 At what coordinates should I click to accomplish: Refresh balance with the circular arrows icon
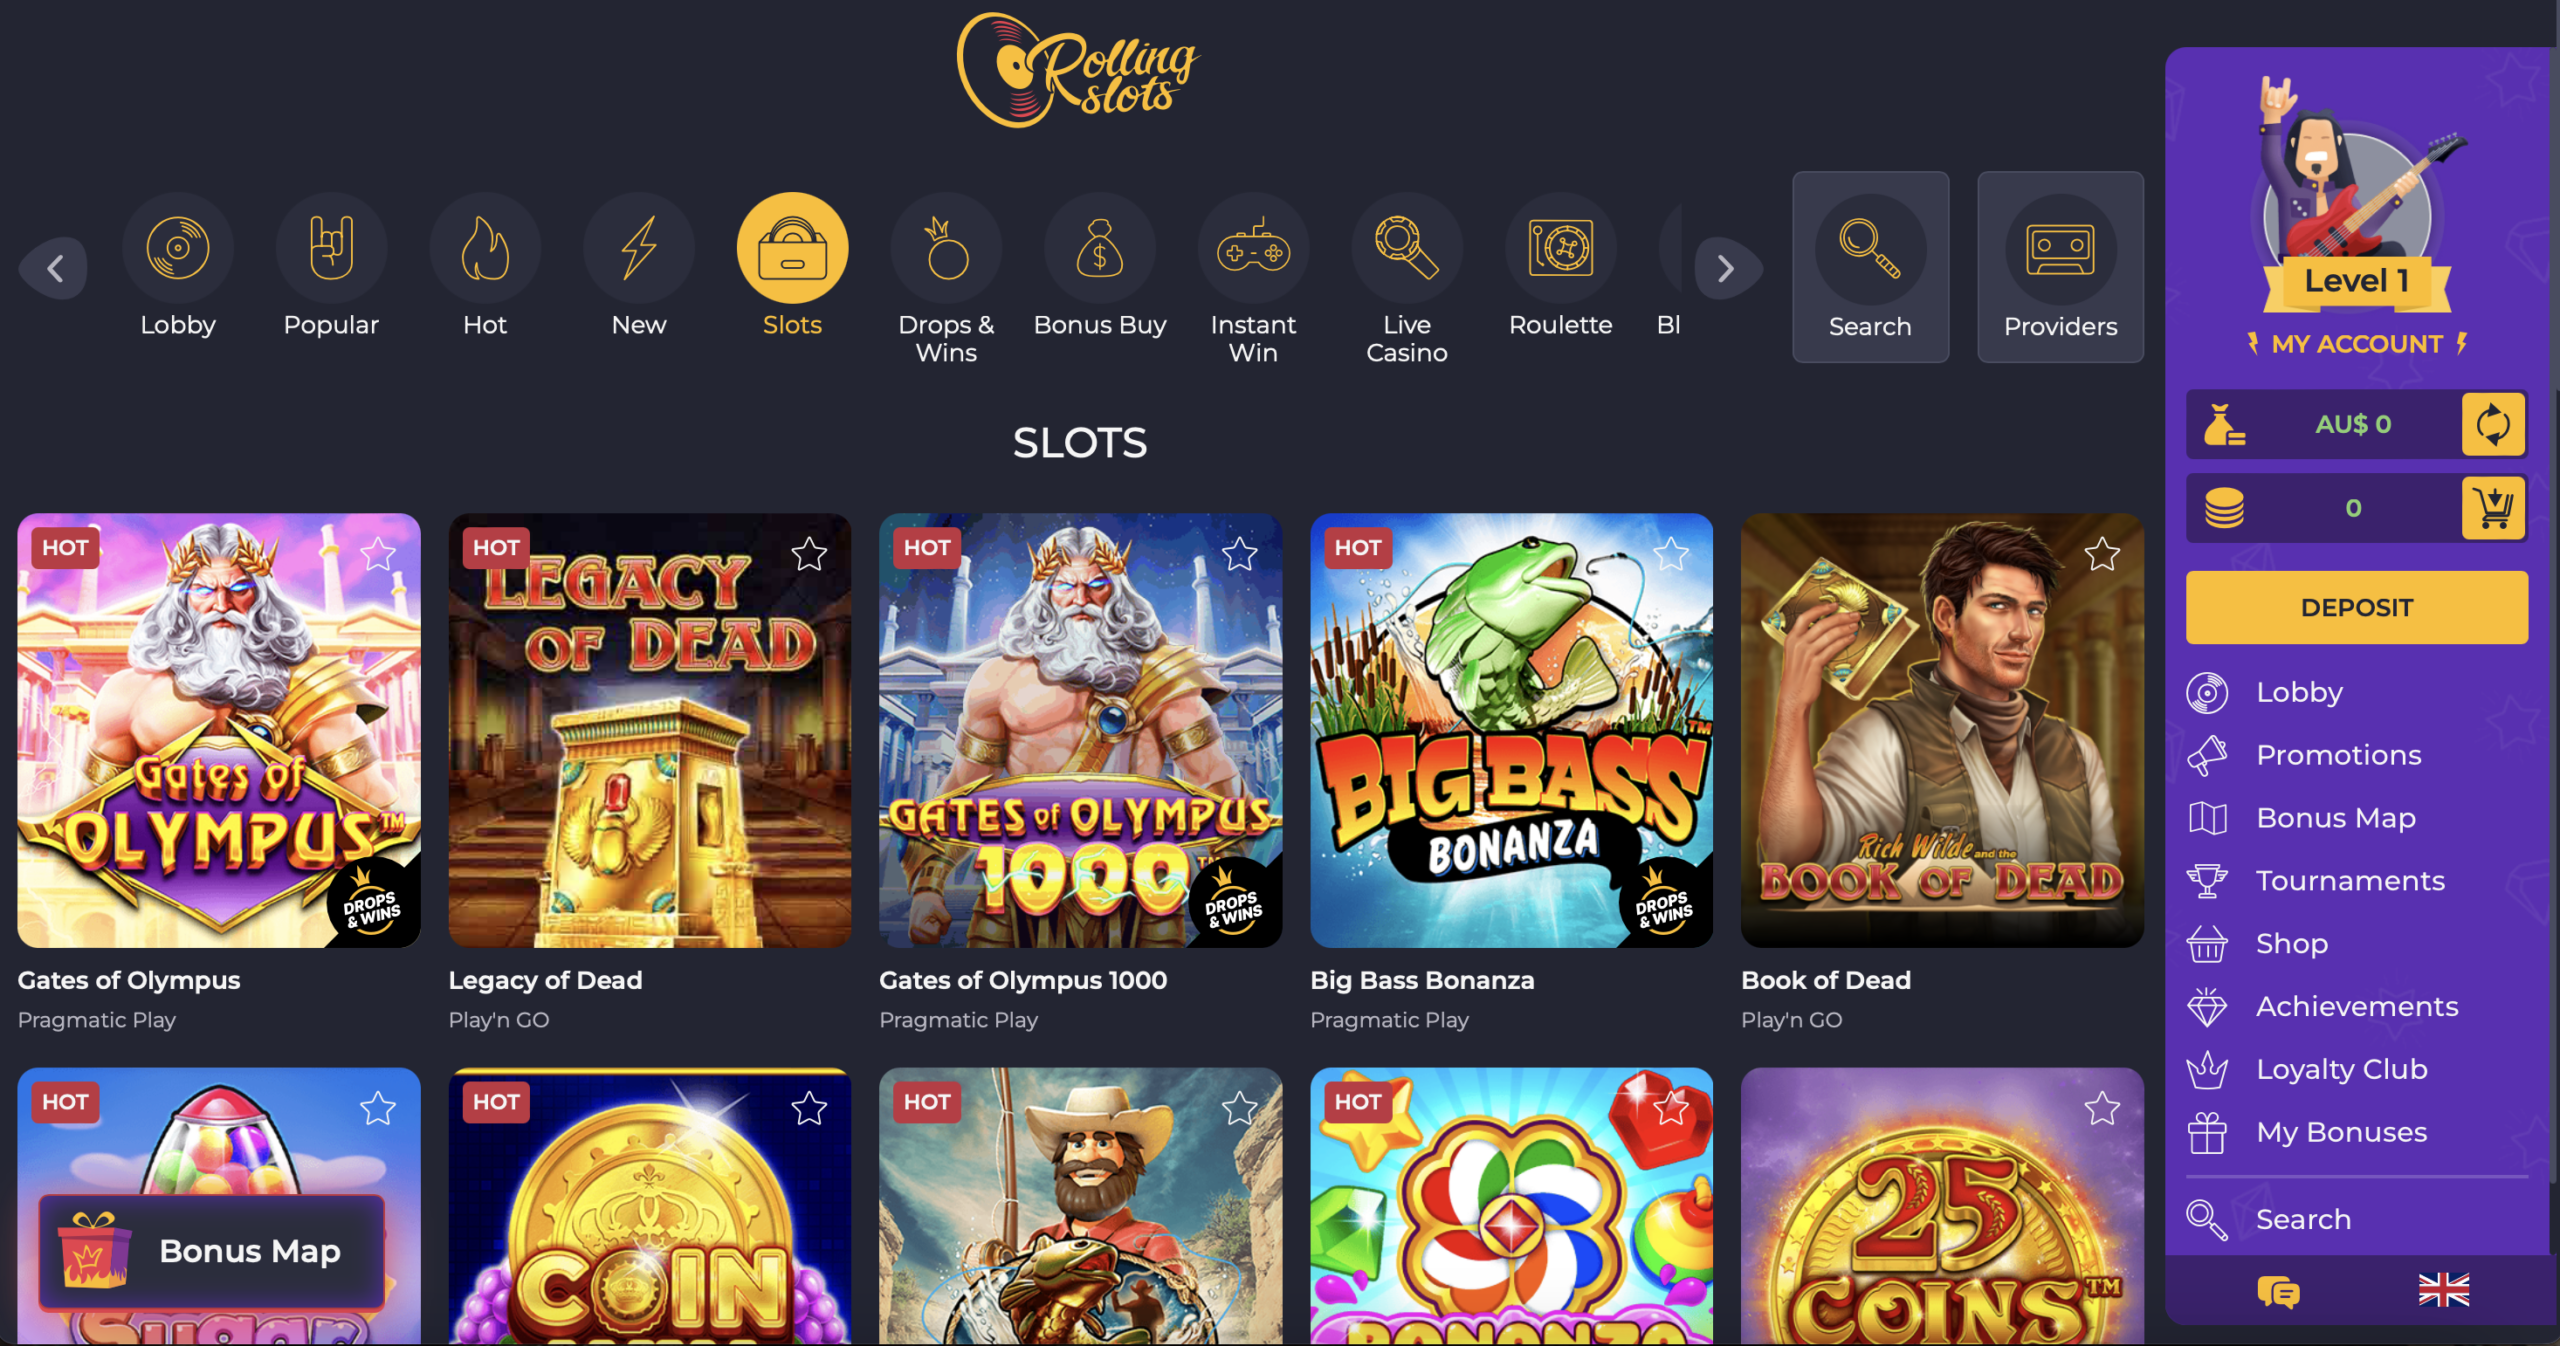pos(2493,424)
